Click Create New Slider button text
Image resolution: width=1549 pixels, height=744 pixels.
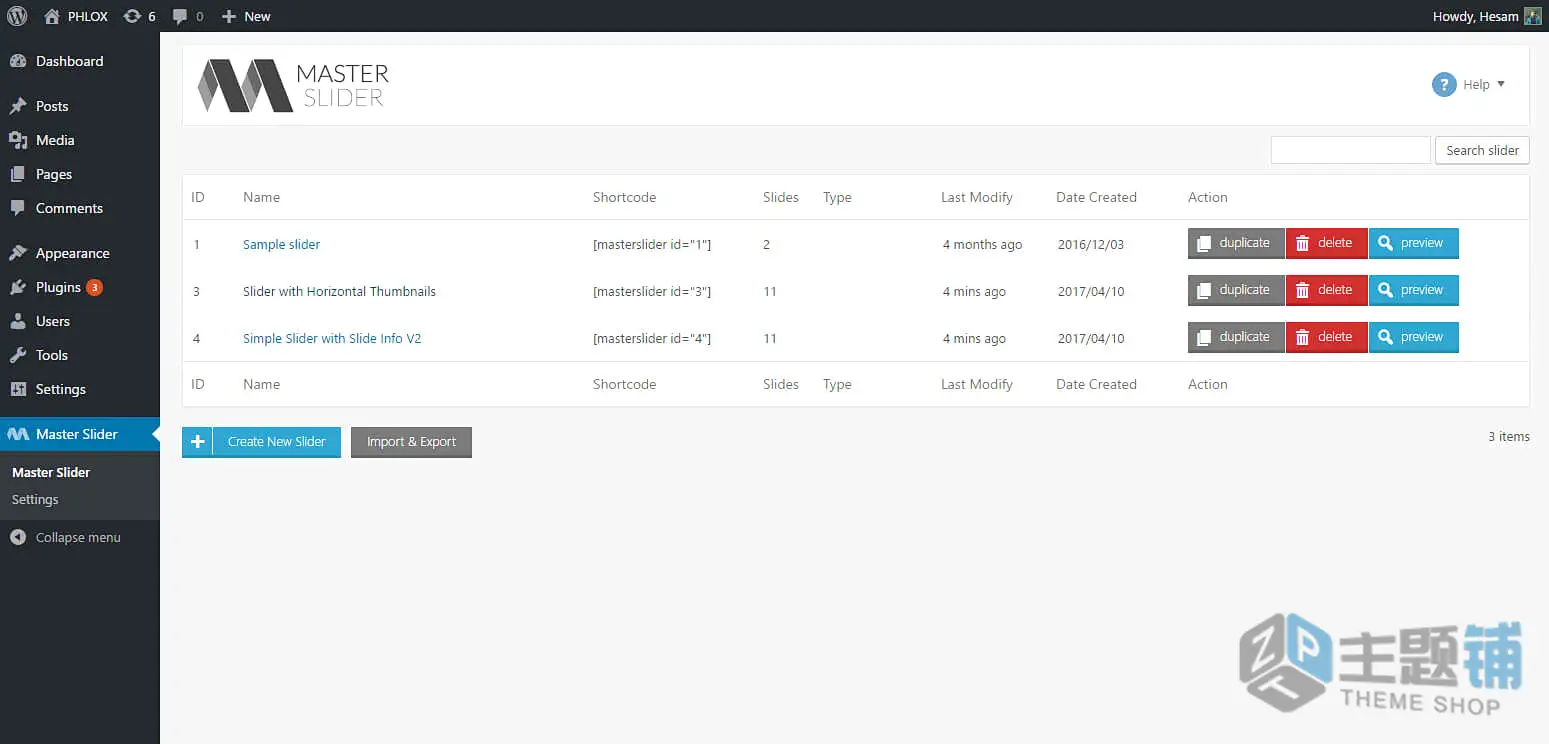tap(277, 441)
